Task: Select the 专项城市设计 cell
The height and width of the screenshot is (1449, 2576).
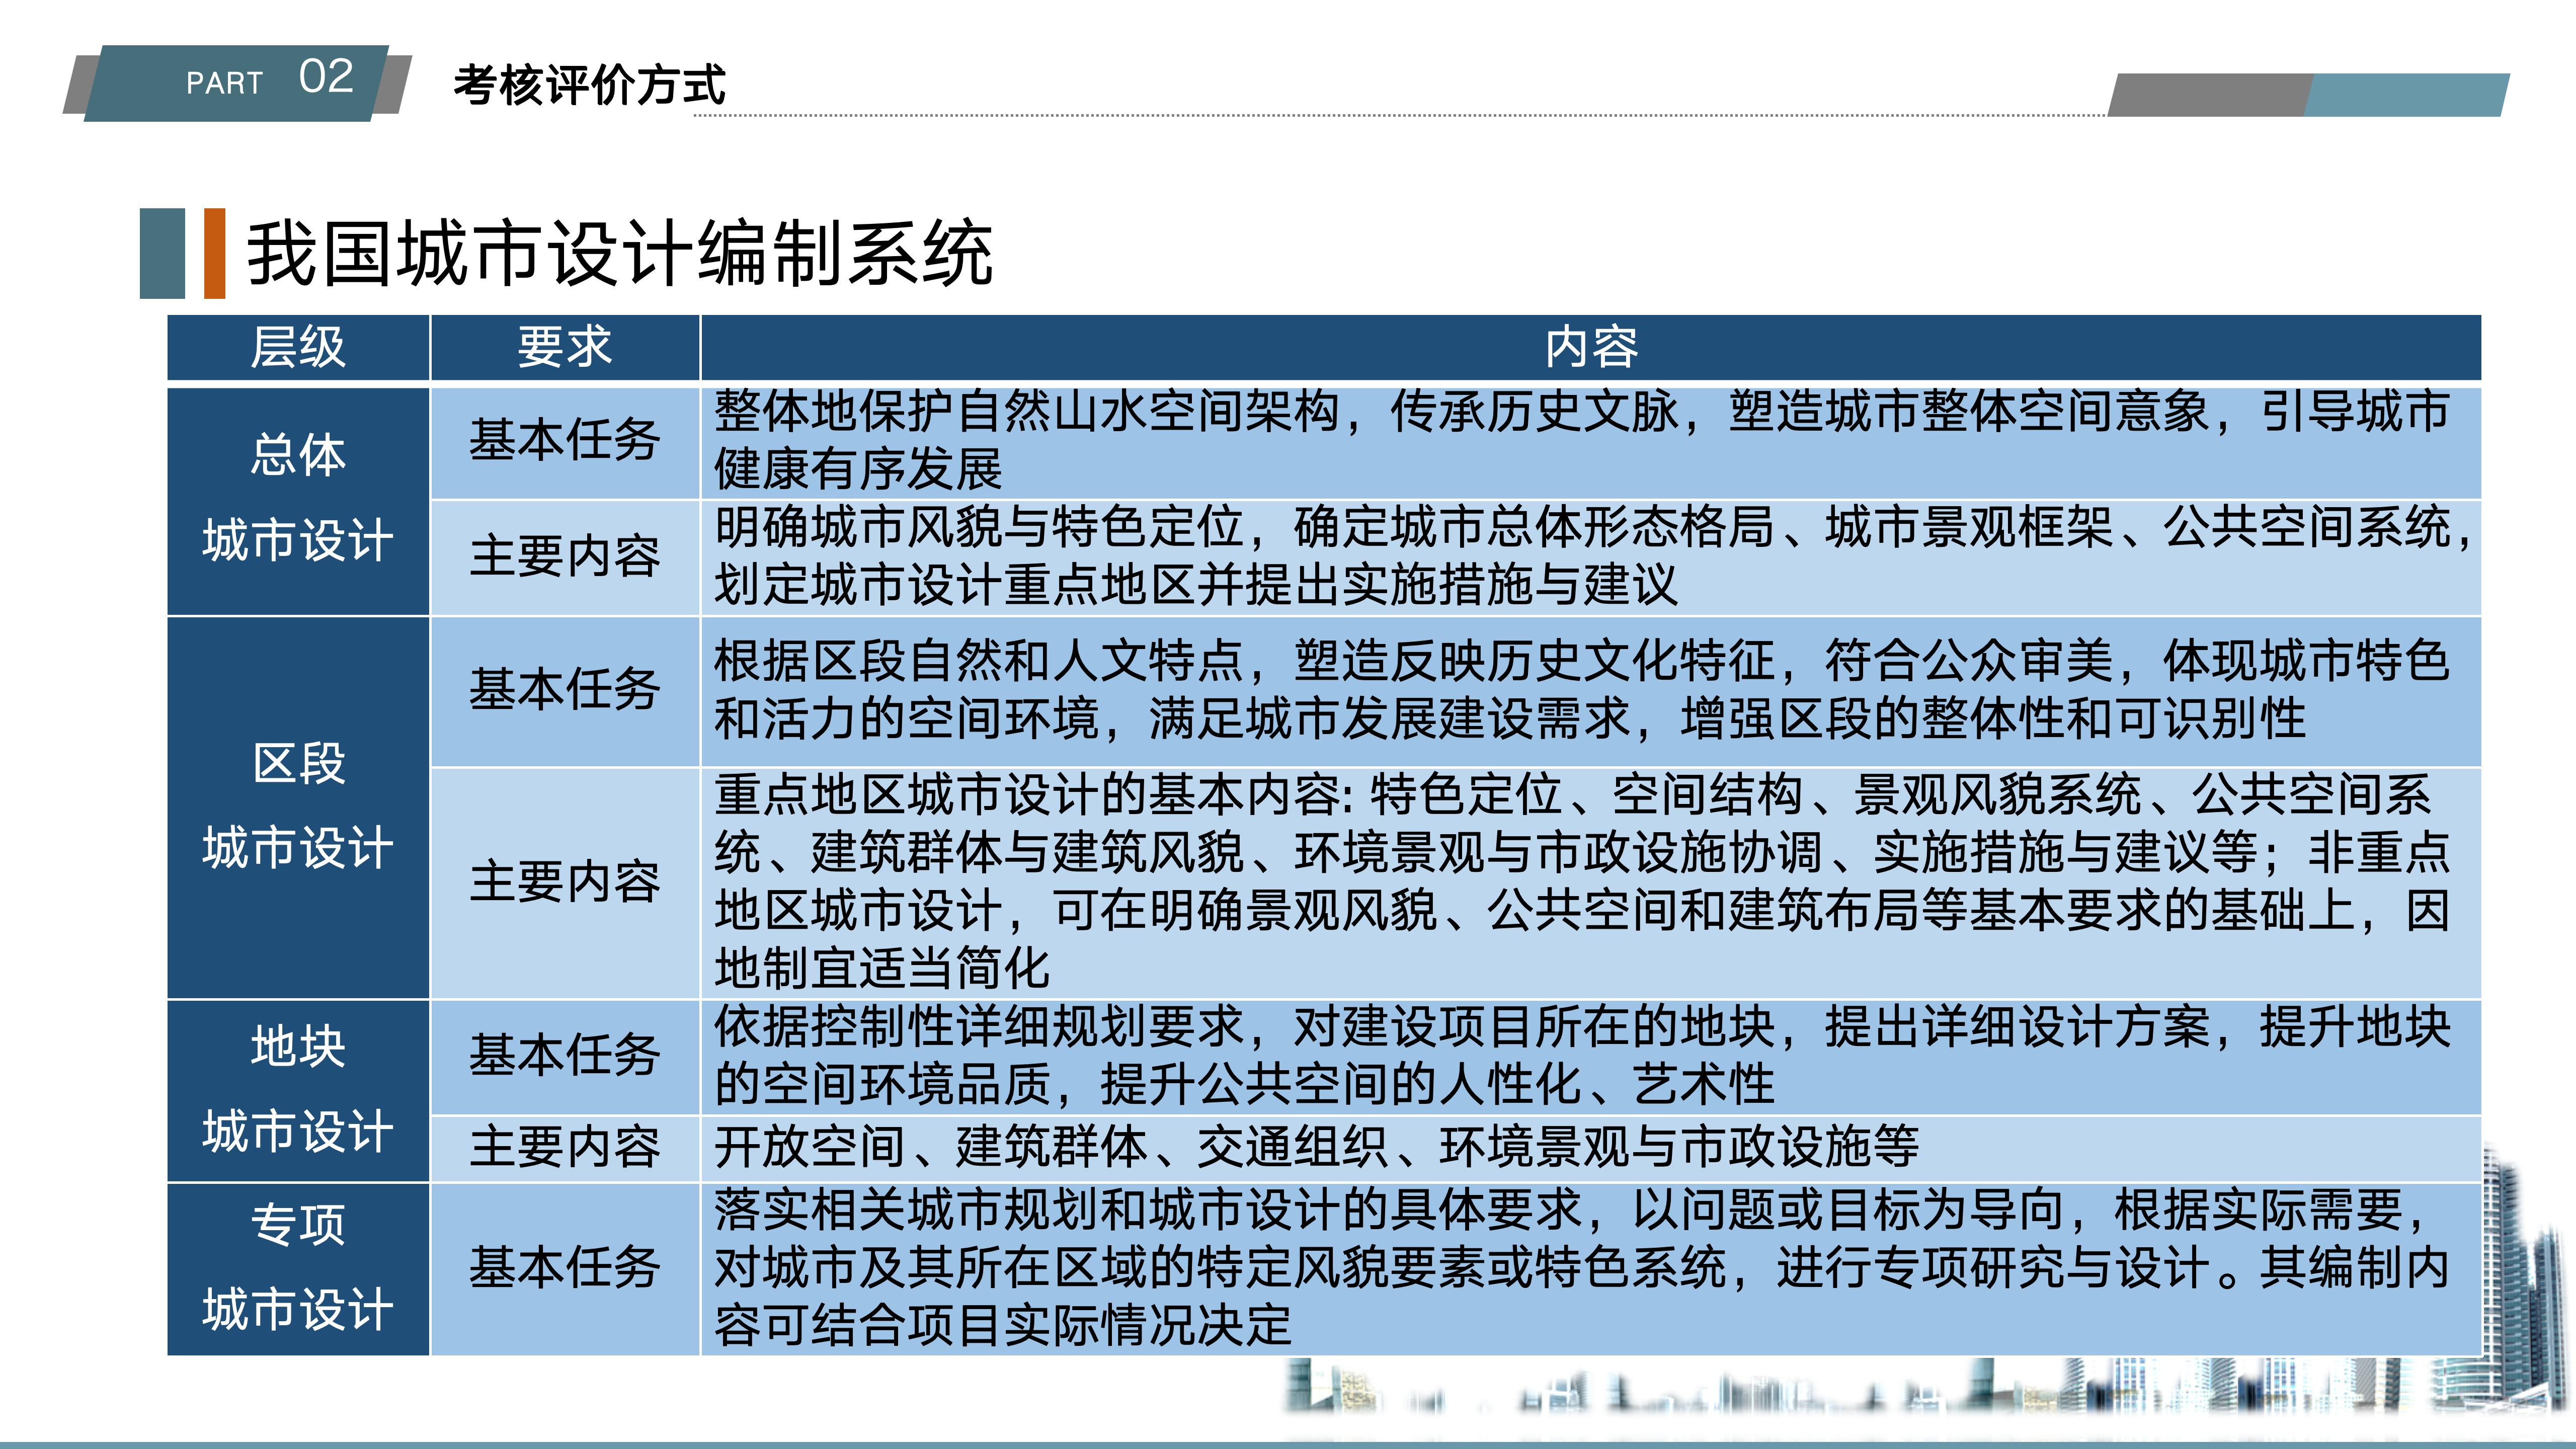Action: [x=298, y=1268]
